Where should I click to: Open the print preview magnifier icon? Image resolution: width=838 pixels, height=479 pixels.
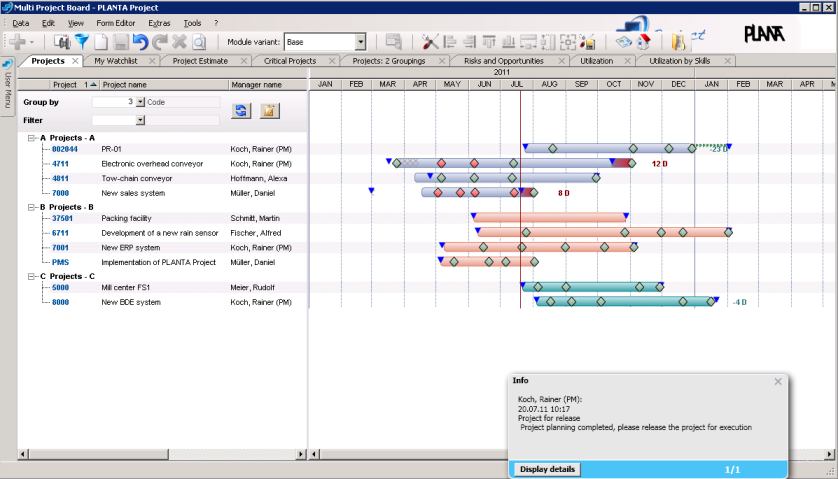pos(199,42)
